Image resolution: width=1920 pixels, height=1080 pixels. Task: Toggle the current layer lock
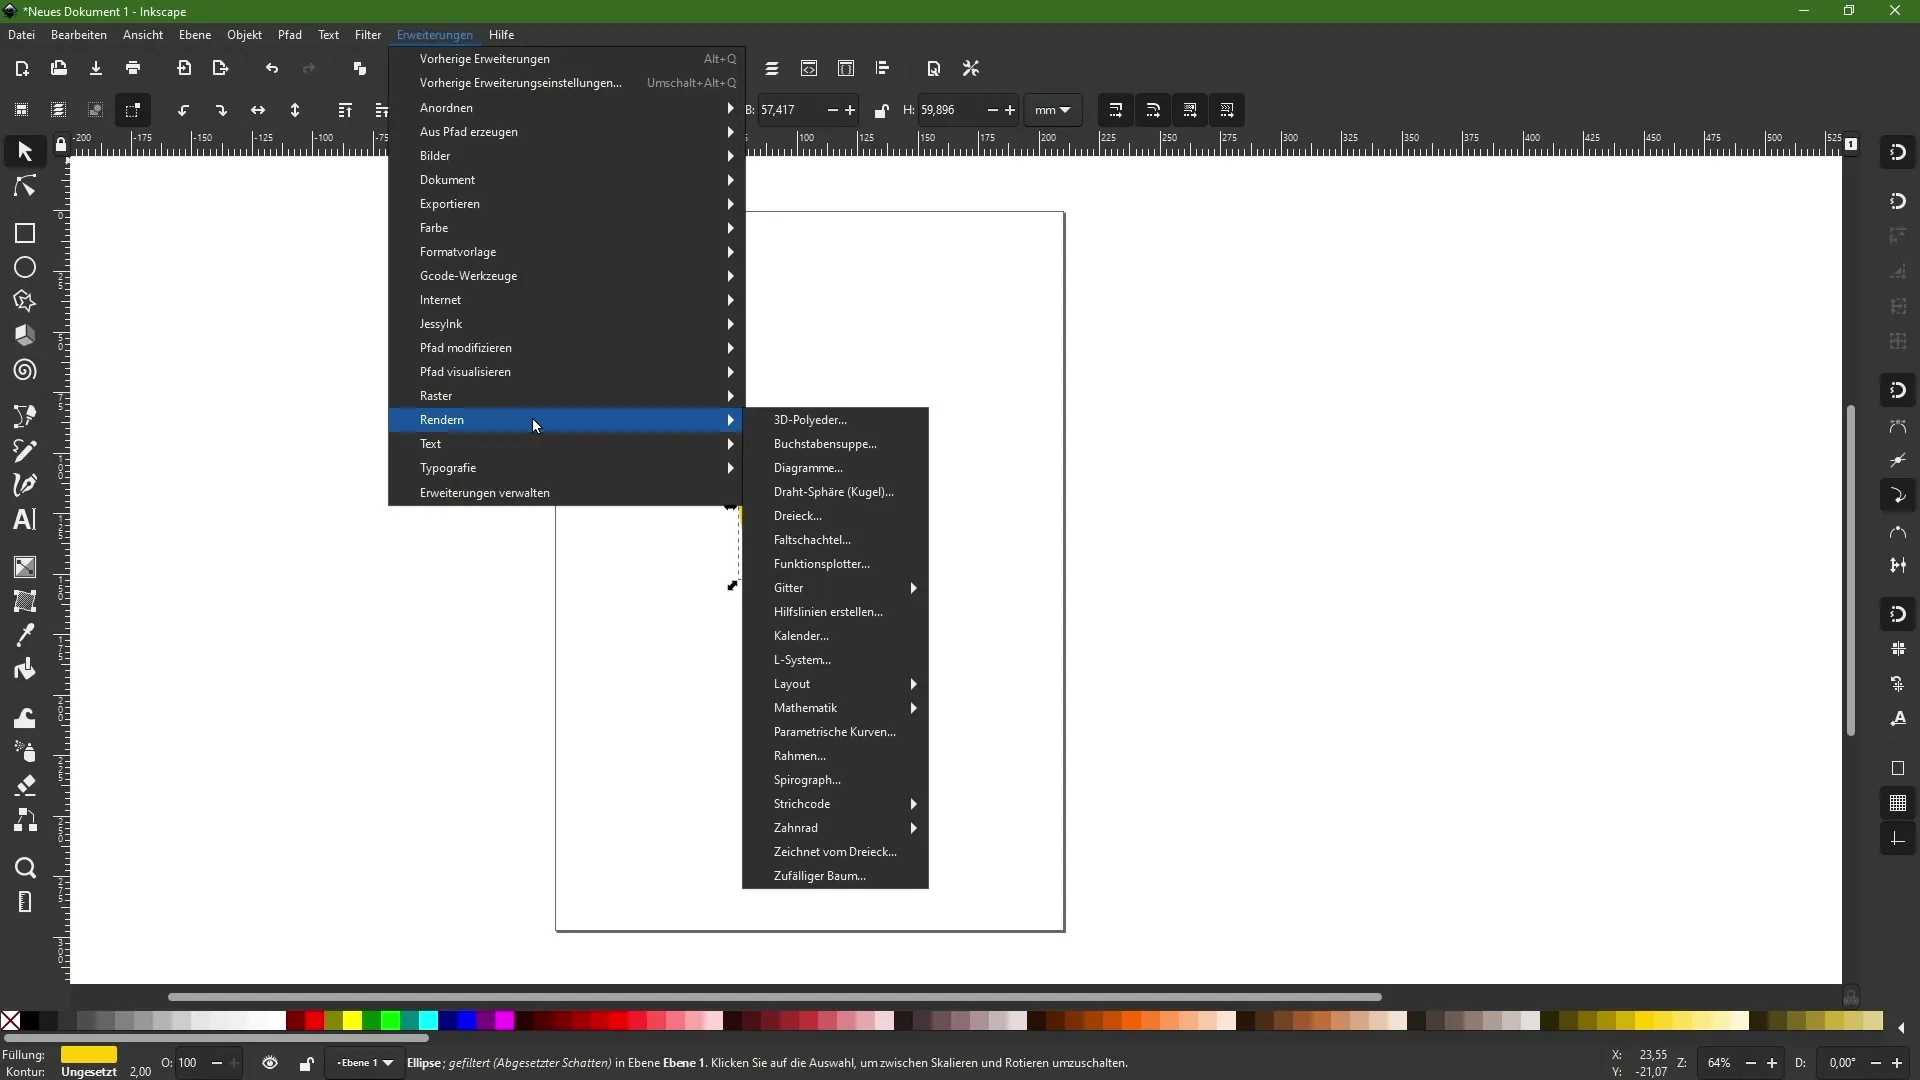click(x=306, y=1063)
